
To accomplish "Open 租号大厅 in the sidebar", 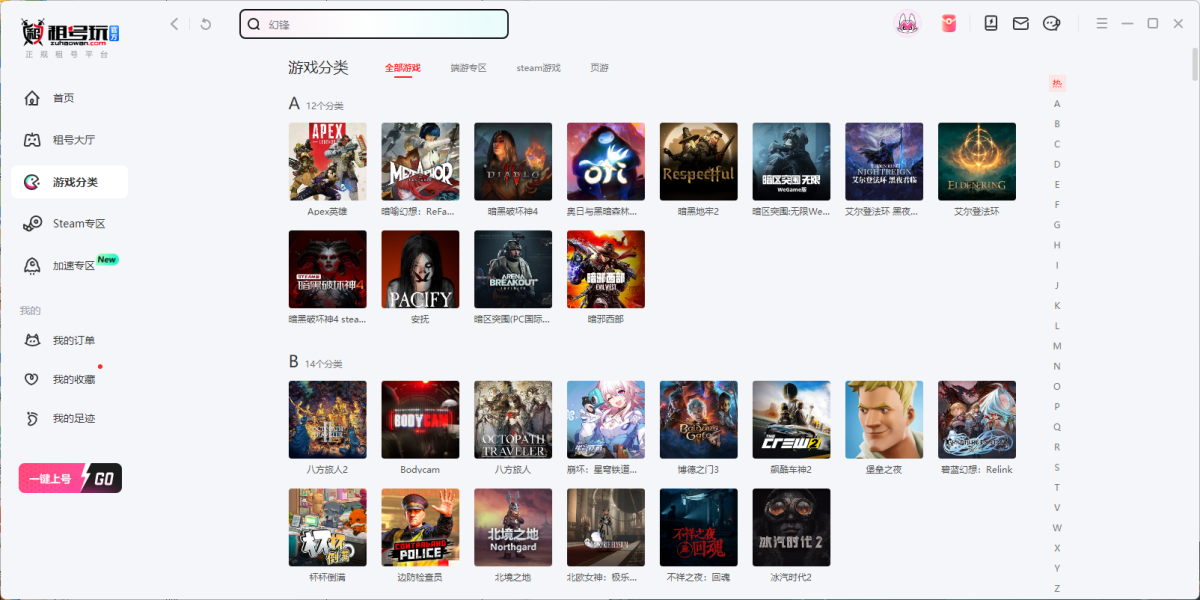I will coord(73,140).
